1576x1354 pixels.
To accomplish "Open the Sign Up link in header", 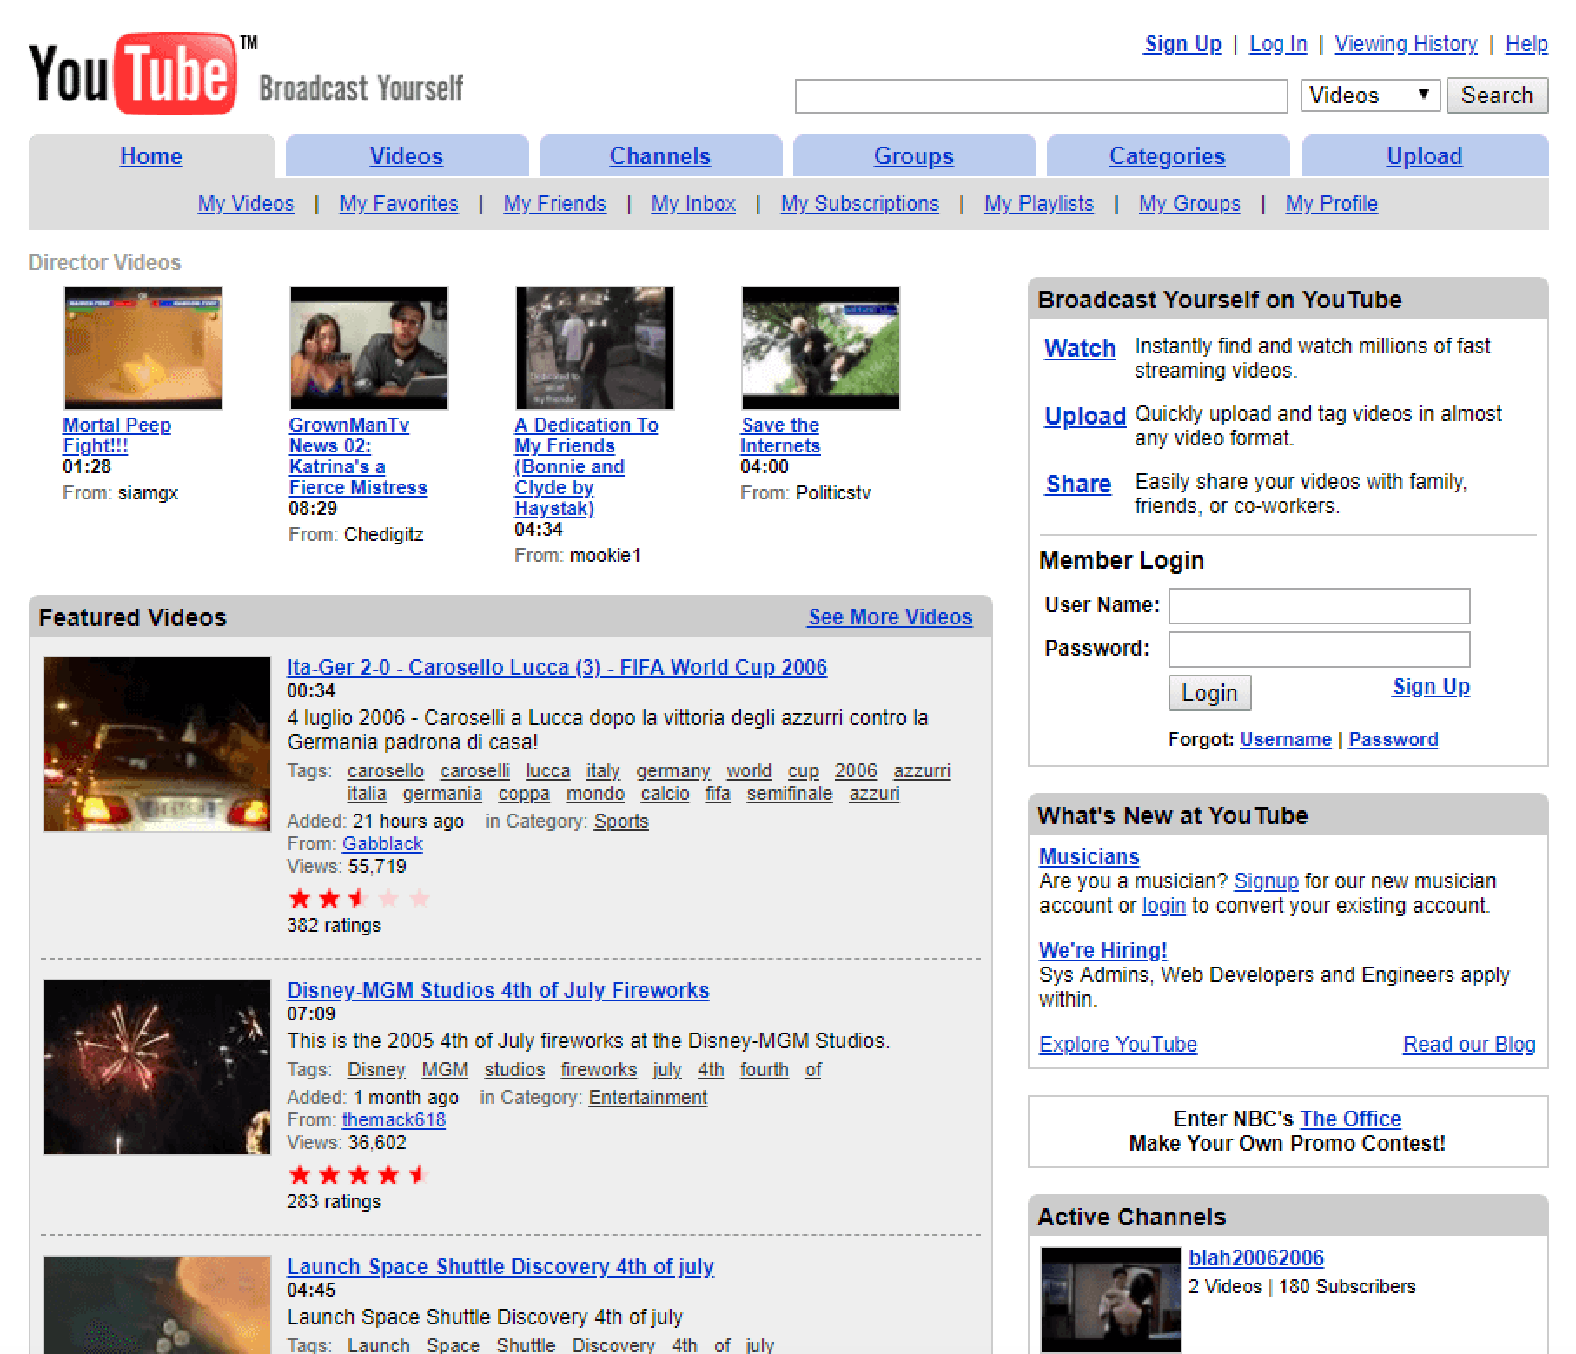I will (1183, 44).
